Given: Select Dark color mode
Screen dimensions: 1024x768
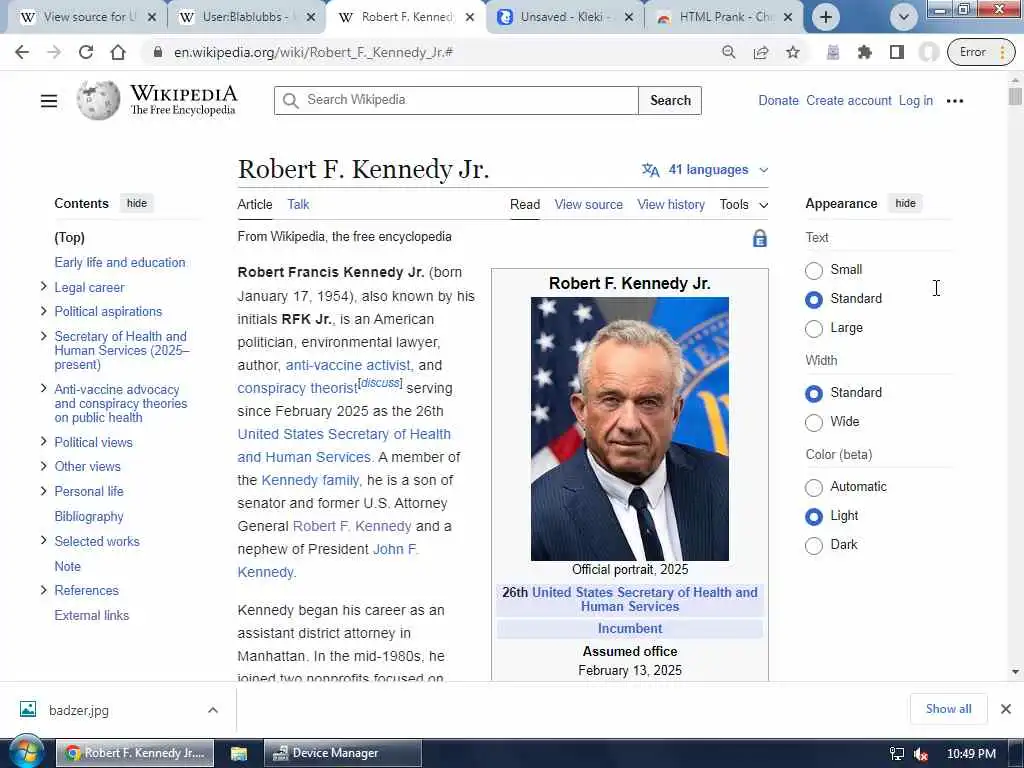Looking at the screenshot, I should pyautogui.click(x=814, y=545).
